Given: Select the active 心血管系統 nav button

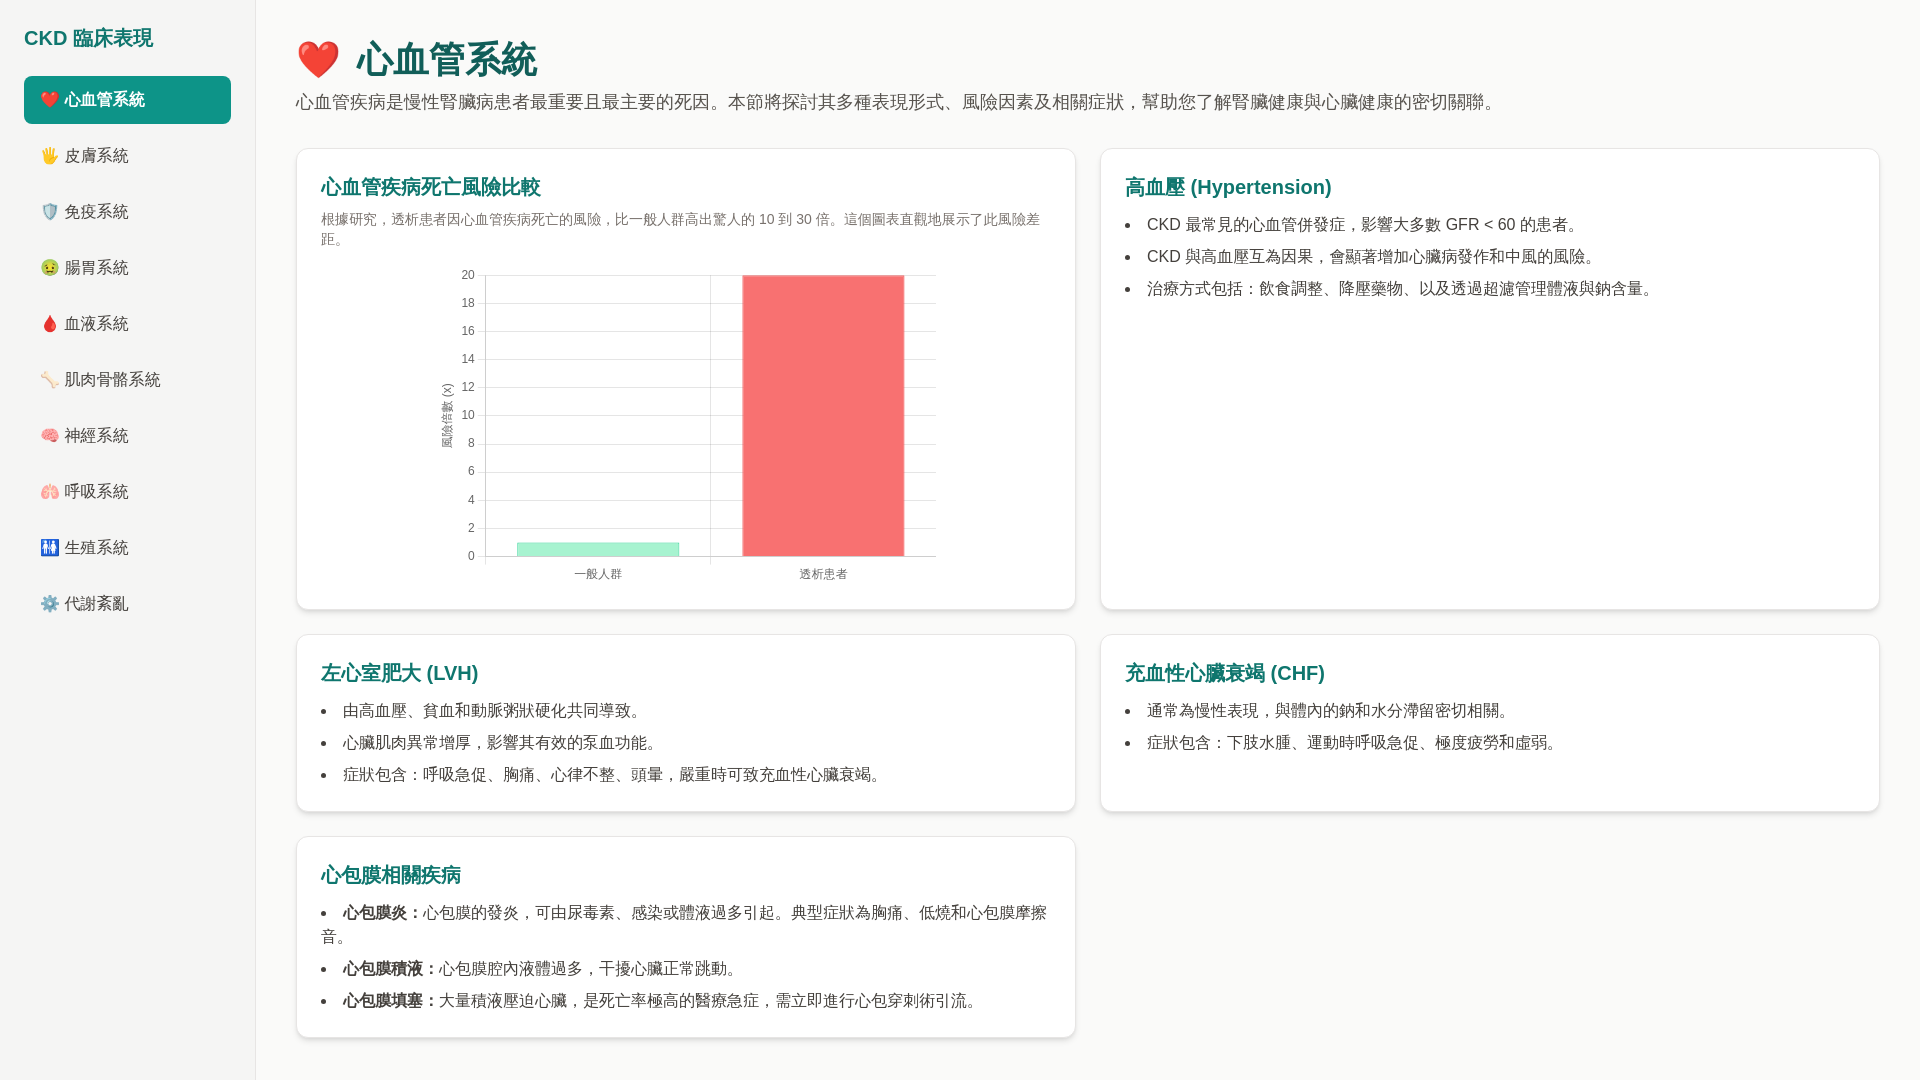Looking at the screenshot, I should coord(127,100).
